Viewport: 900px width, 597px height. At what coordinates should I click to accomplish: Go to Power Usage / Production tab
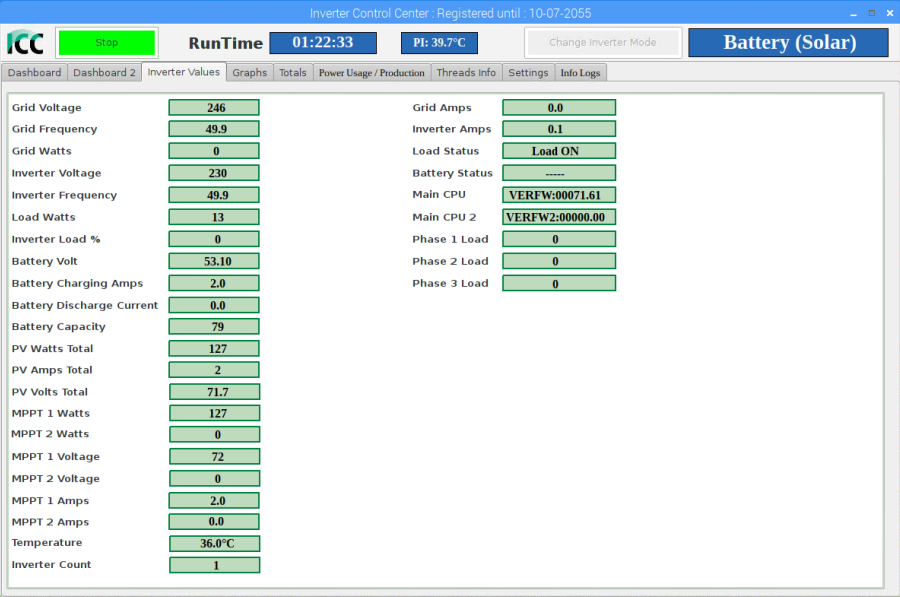click(372, 73)
